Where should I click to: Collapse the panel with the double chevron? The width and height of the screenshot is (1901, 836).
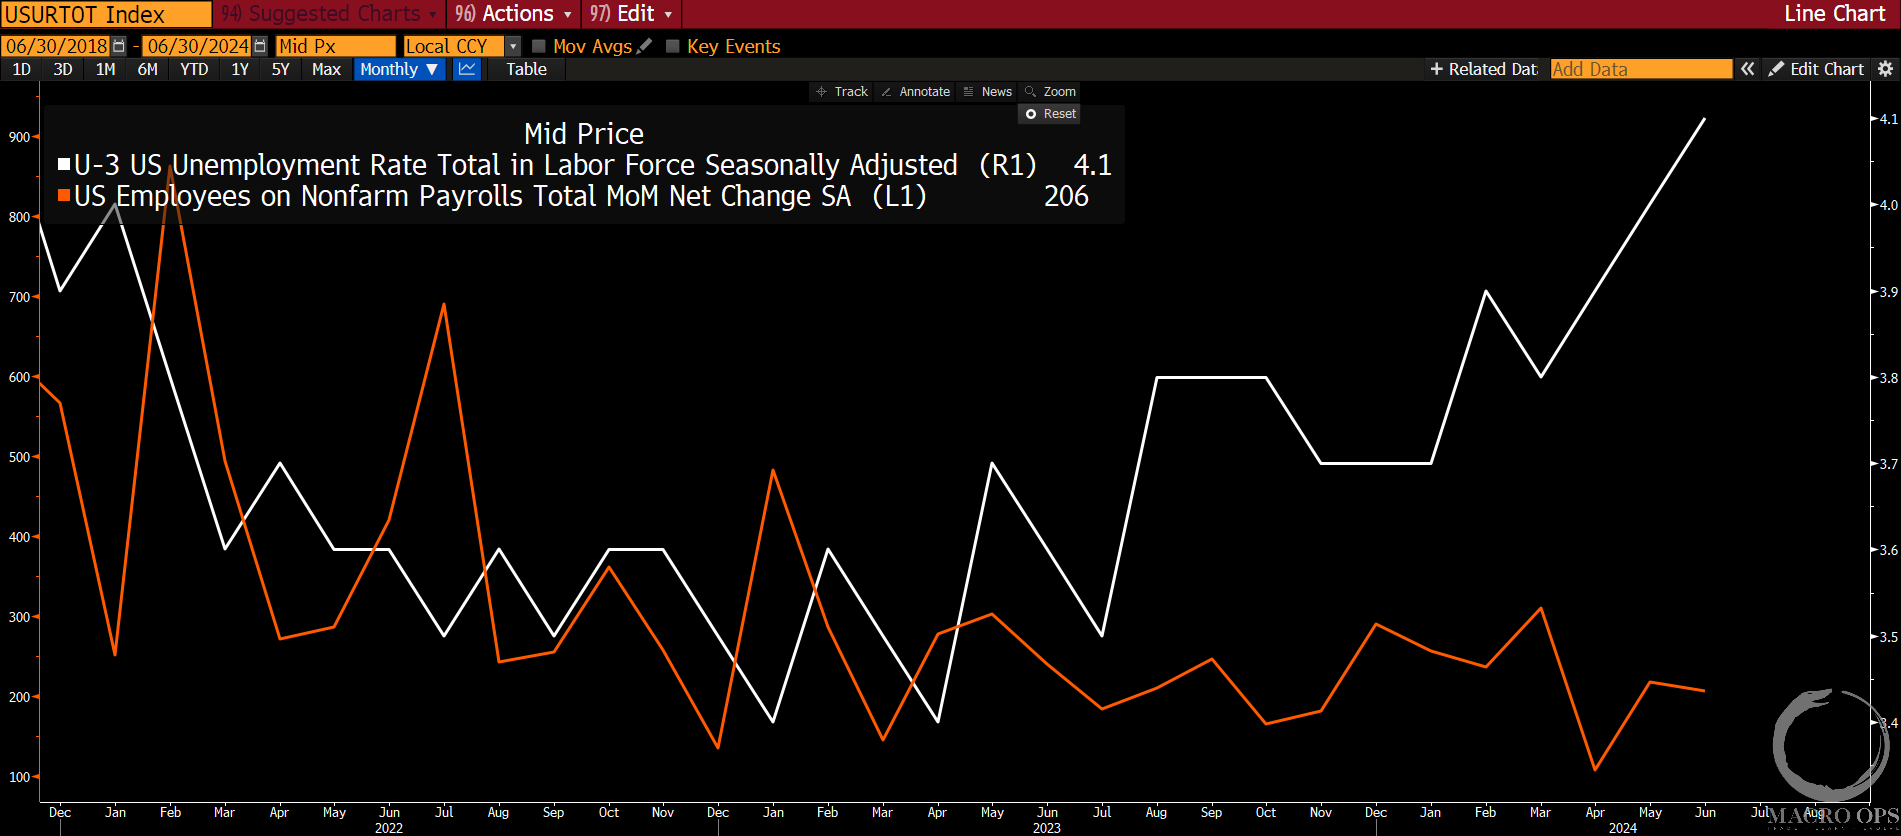[1747, 69]
